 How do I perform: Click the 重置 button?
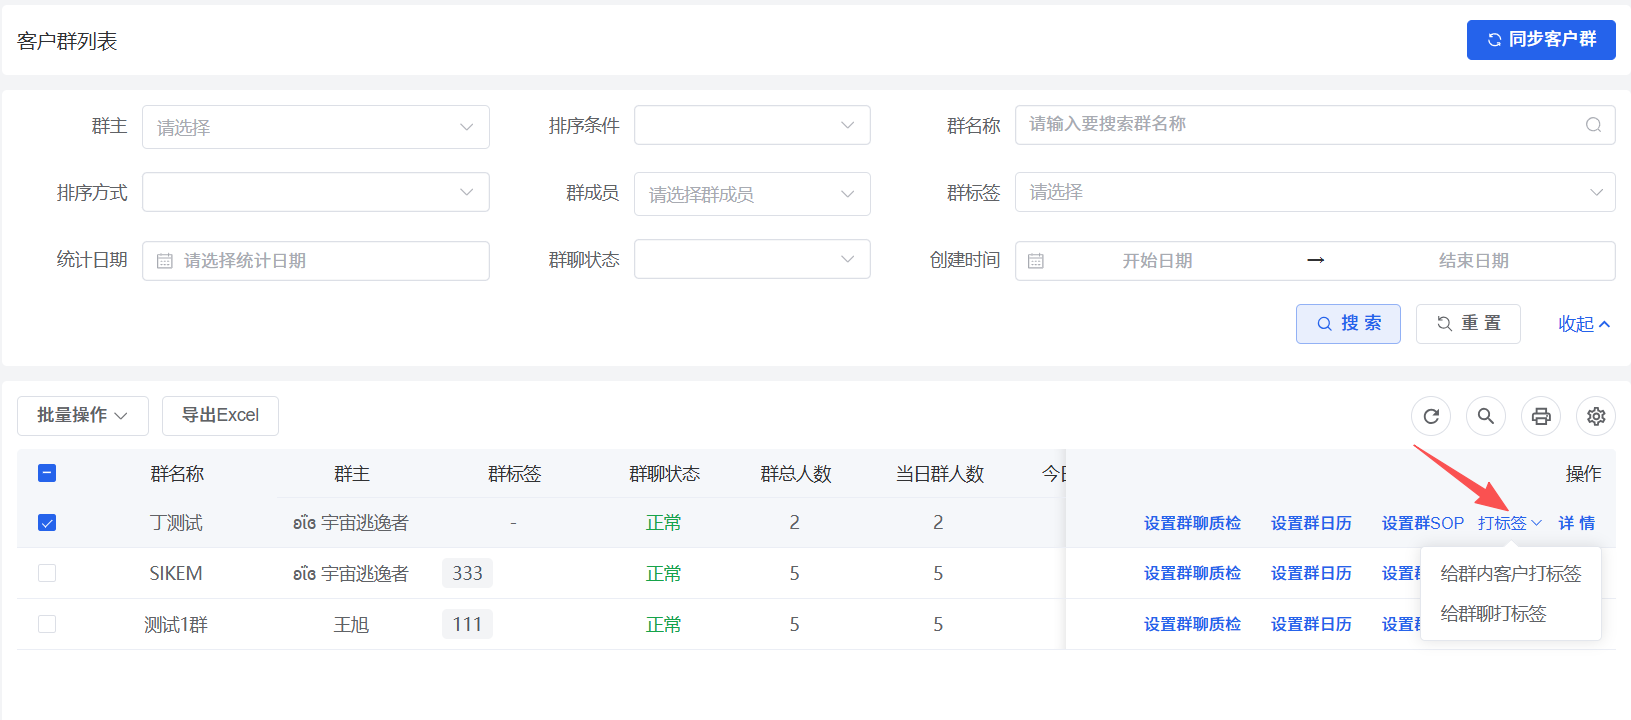point(1468,324)
